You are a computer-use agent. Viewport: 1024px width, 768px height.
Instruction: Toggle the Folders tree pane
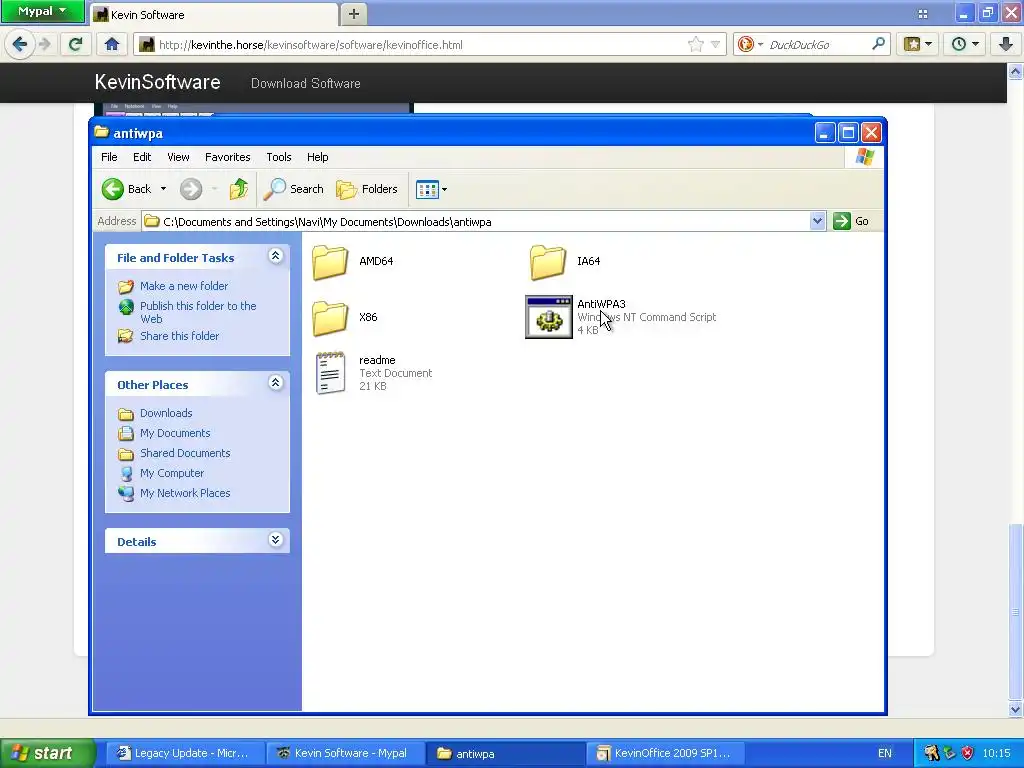point(367,189)
